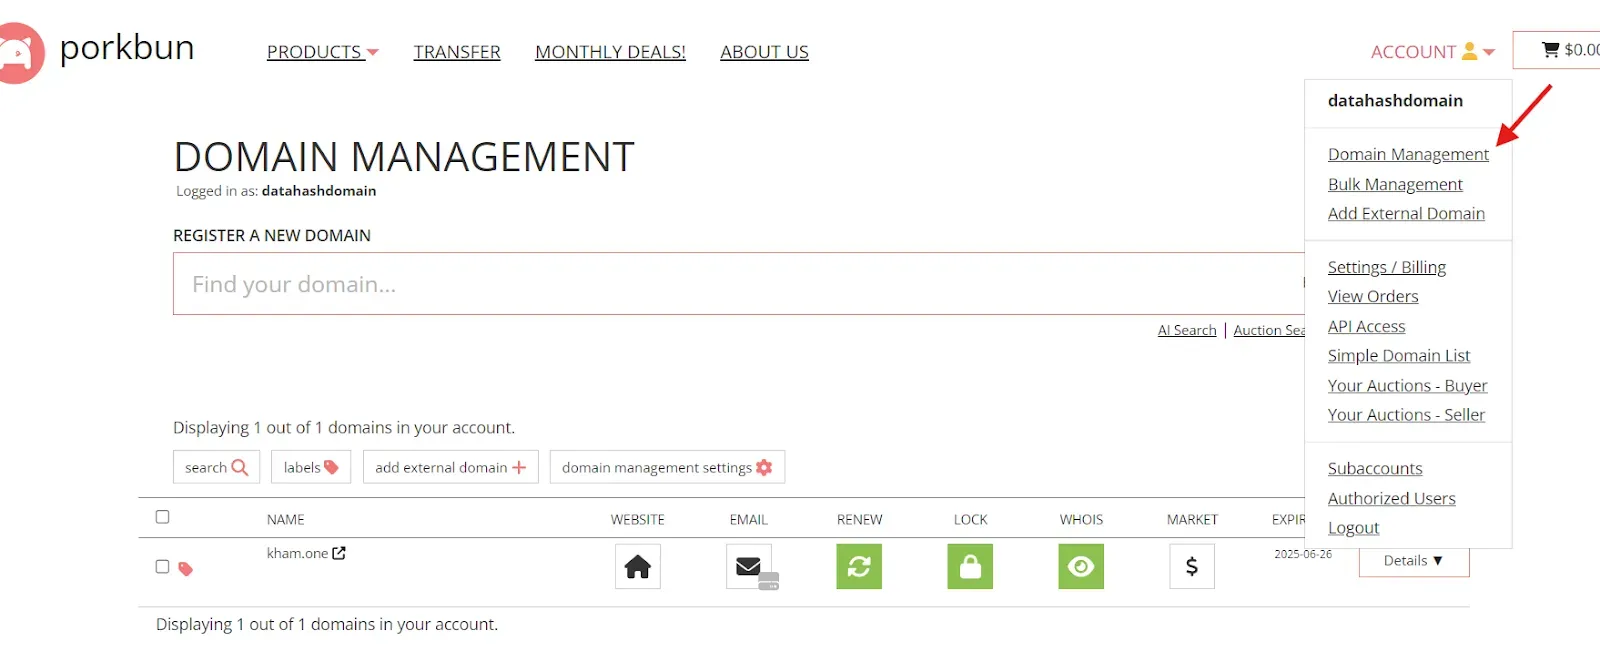Toggle auto renew icon for kham.one
1600x662 pixels.
coord(859,567)
